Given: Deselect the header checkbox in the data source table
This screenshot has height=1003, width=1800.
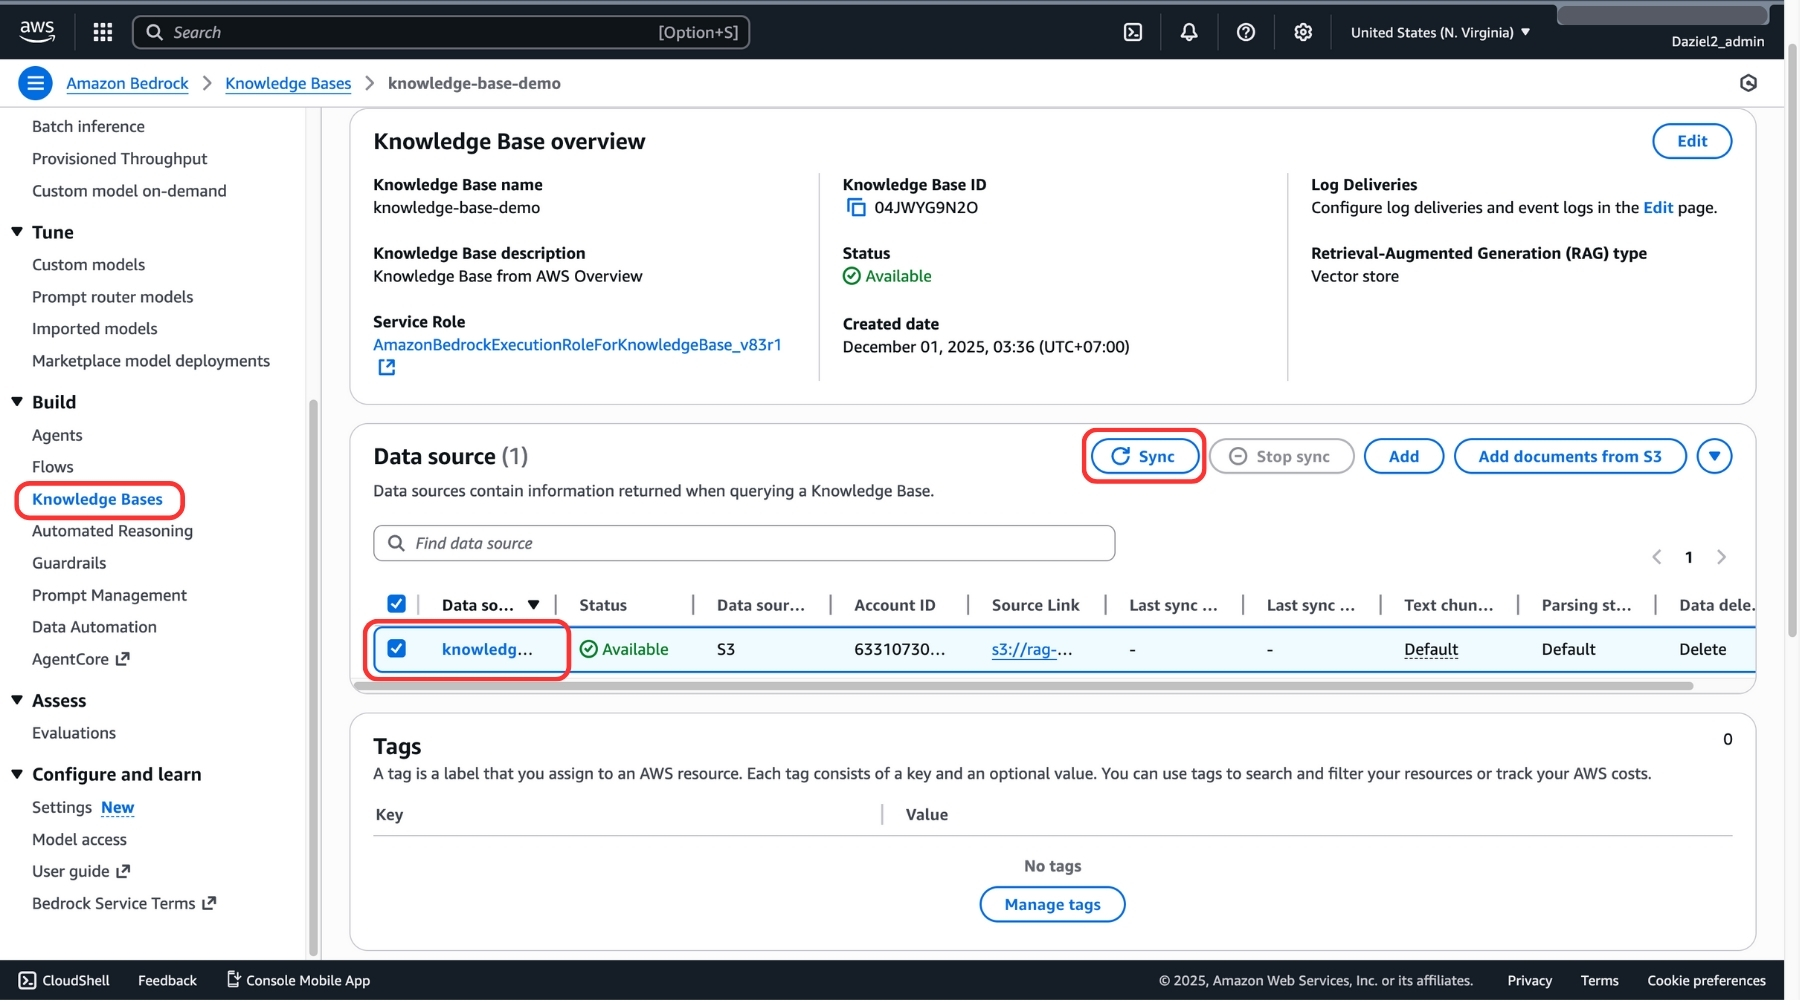Looking at the screenshot, I should tap(396, 604).
